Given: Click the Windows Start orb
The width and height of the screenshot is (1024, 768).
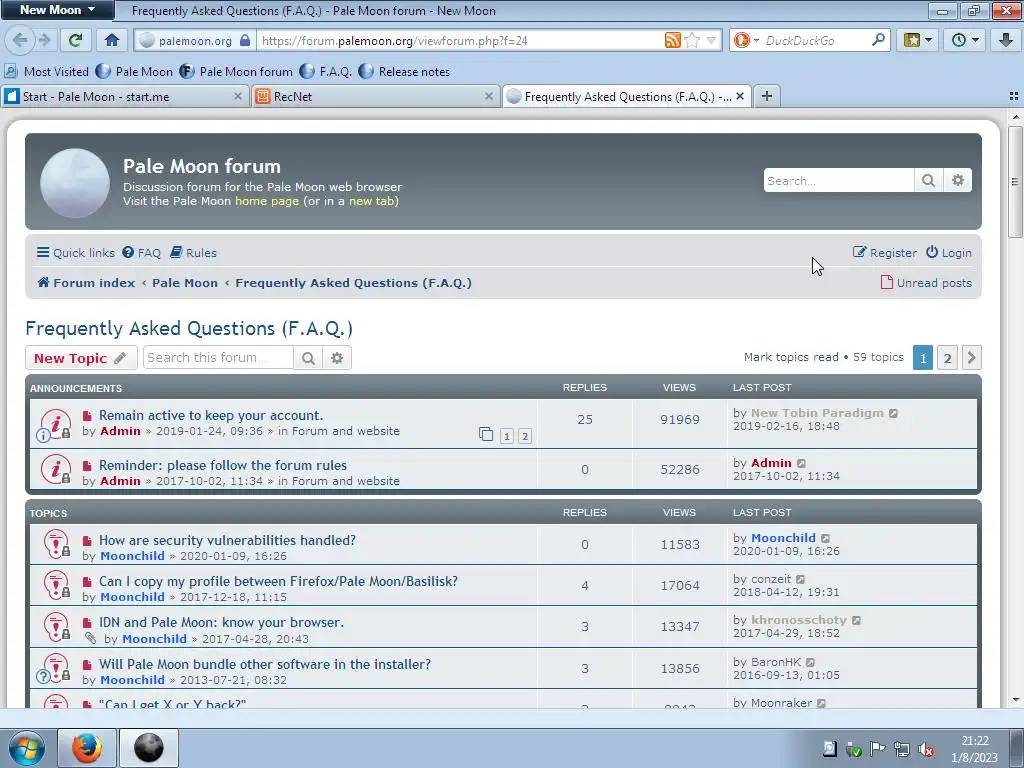Looking at the screenshot, I should (x=25, y=748).
